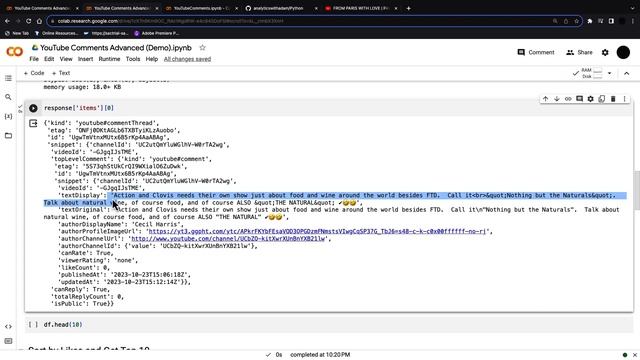Click the 'publishedAt' timestamp line
Screen dimensions: 640x360
click(124, 275)
